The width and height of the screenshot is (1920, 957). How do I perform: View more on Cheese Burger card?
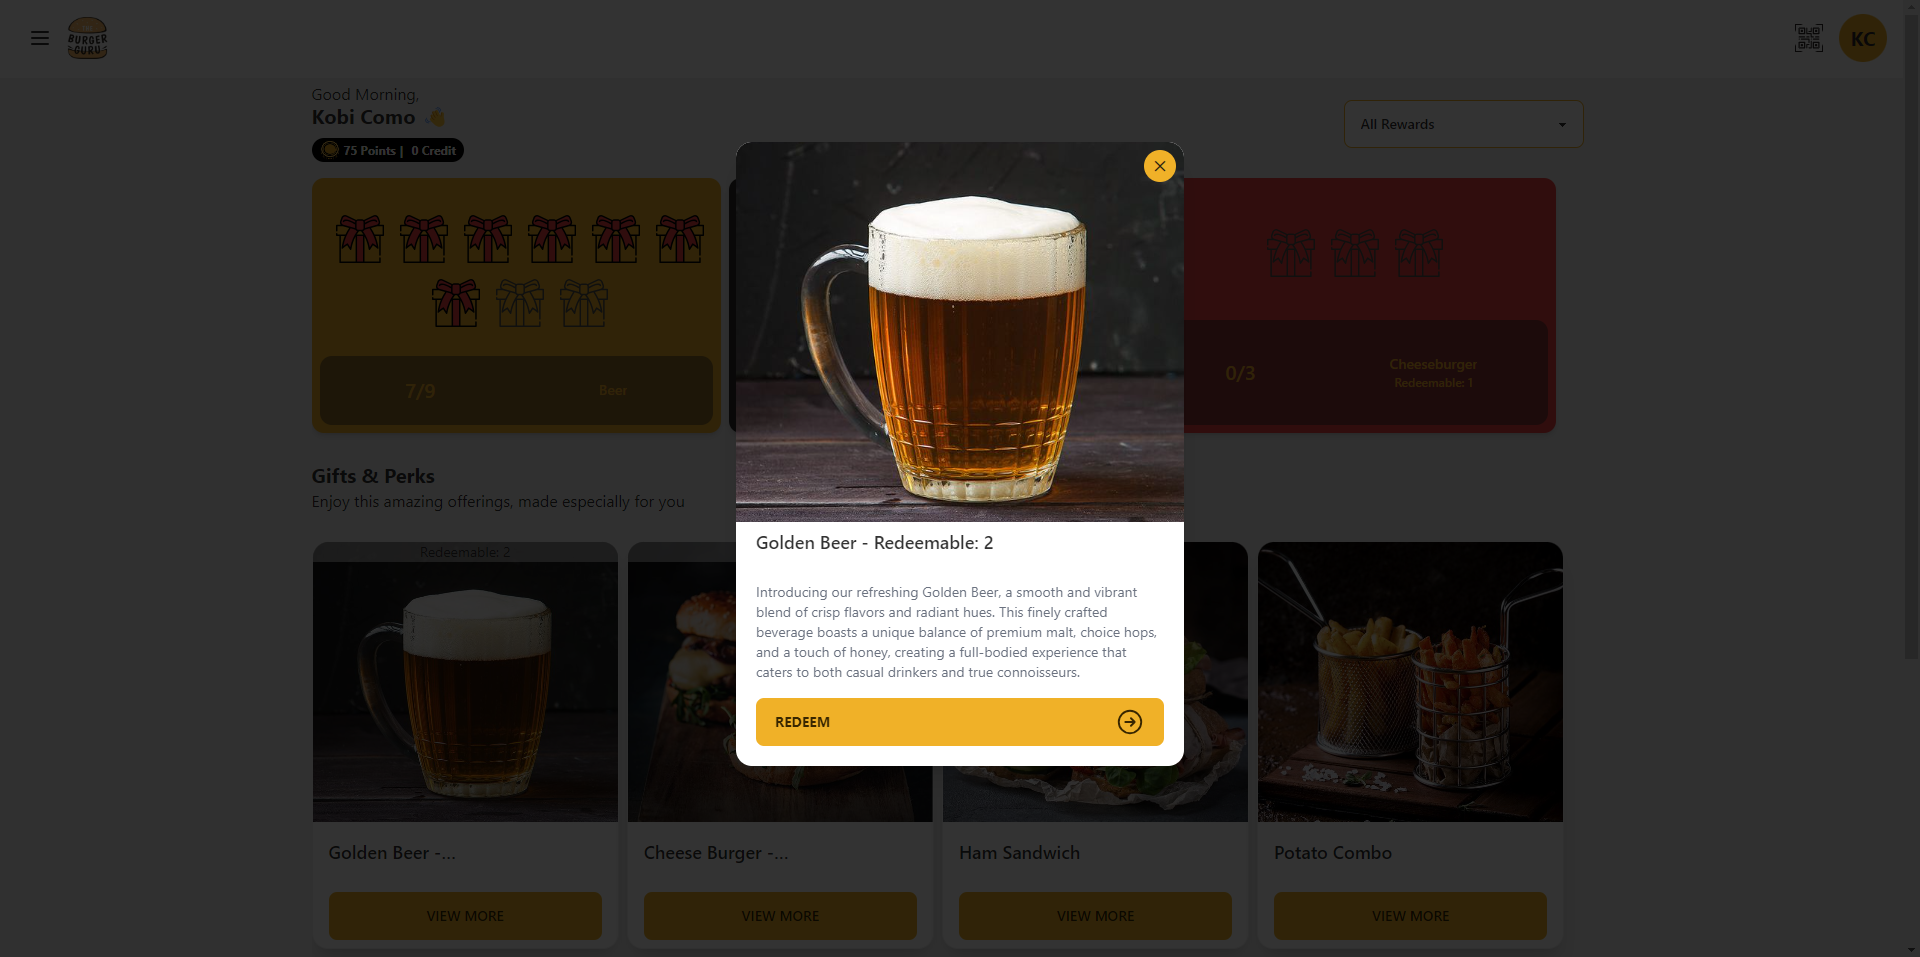click(780, 916)
